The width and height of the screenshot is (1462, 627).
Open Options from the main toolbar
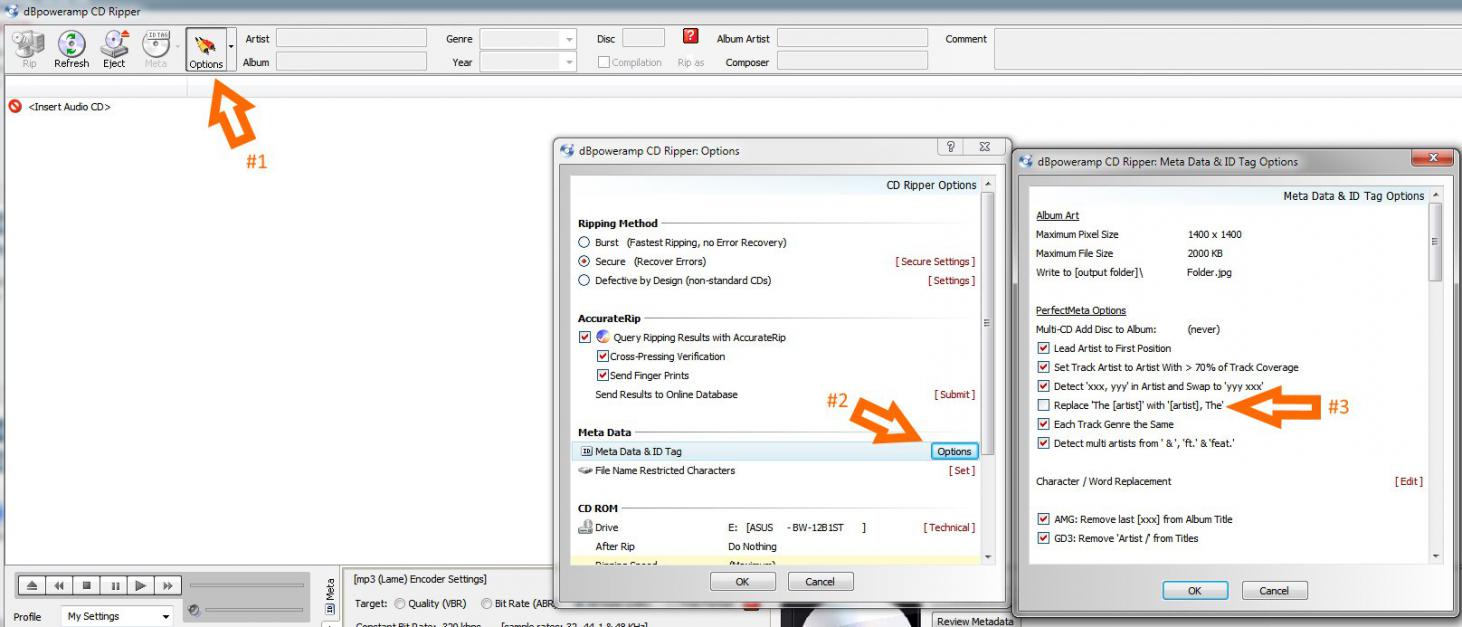[206, 49]
